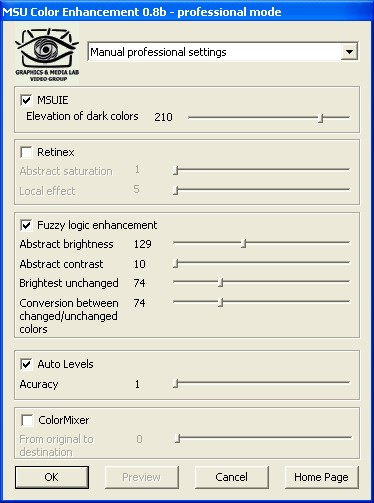Click the Acuracy slider handle
Image resolution: width=374 pixels, height=503 pixels.
point(176,384)
